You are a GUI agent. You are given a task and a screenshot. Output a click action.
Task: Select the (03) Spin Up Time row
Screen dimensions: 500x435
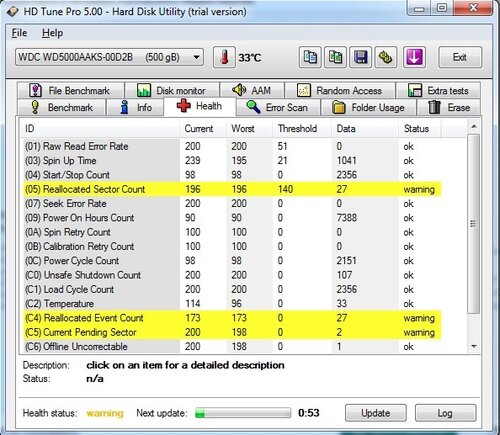point(232,161)
